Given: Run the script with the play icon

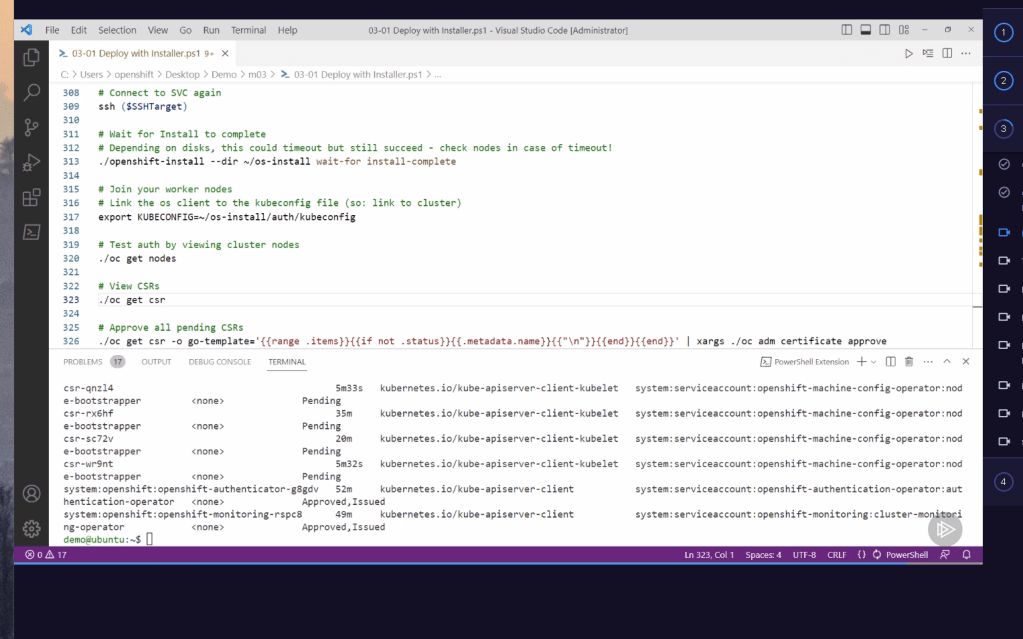Looking at the screenshot, I should pyautogui.click(x=908, y=54).
